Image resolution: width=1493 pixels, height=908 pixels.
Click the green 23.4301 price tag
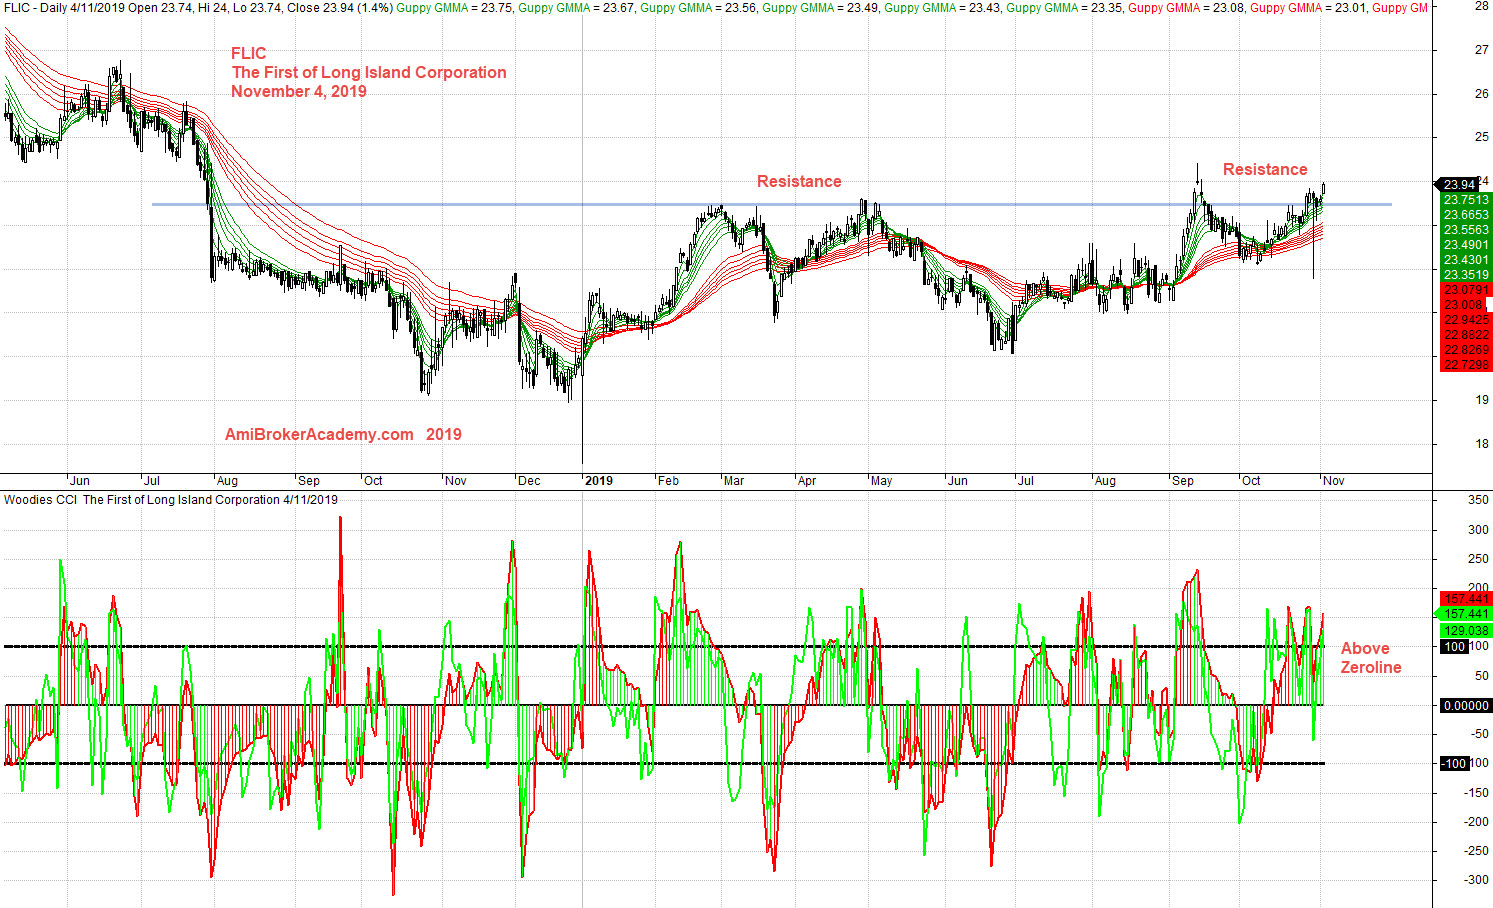coord(1466,260)
